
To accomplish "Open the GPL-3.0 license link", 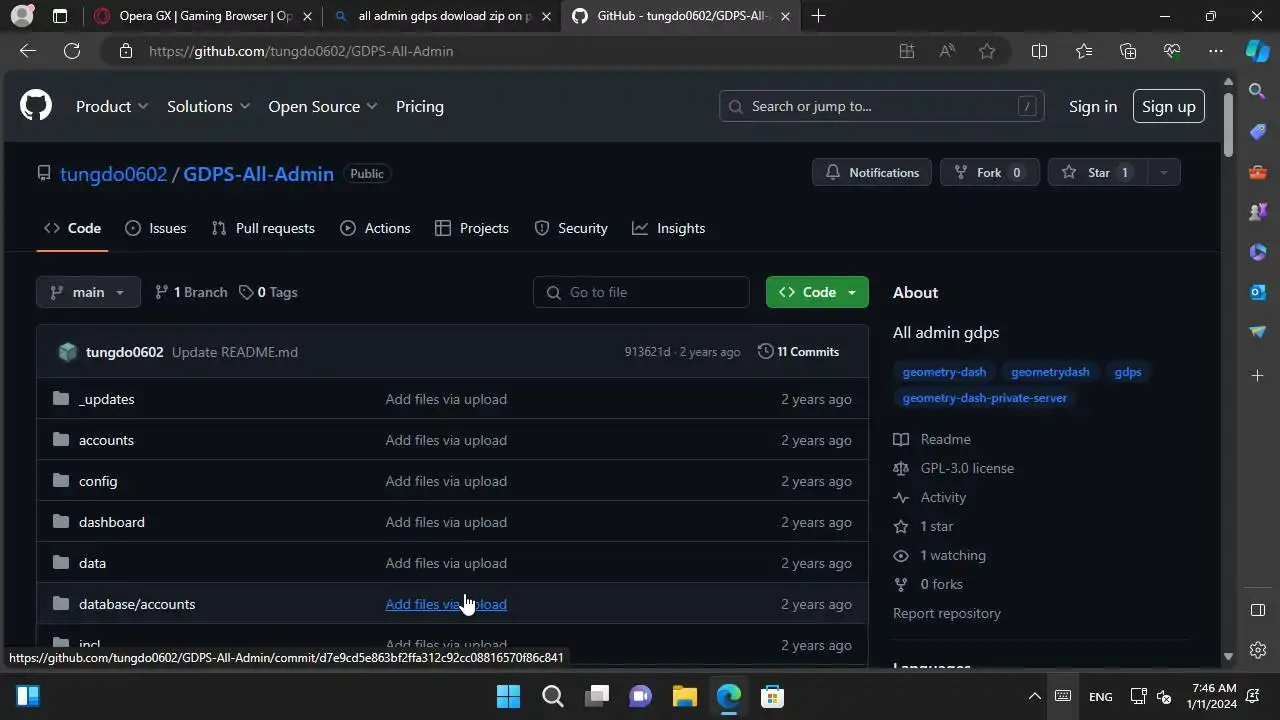I will pyautogui.click(x=967, y=468).
